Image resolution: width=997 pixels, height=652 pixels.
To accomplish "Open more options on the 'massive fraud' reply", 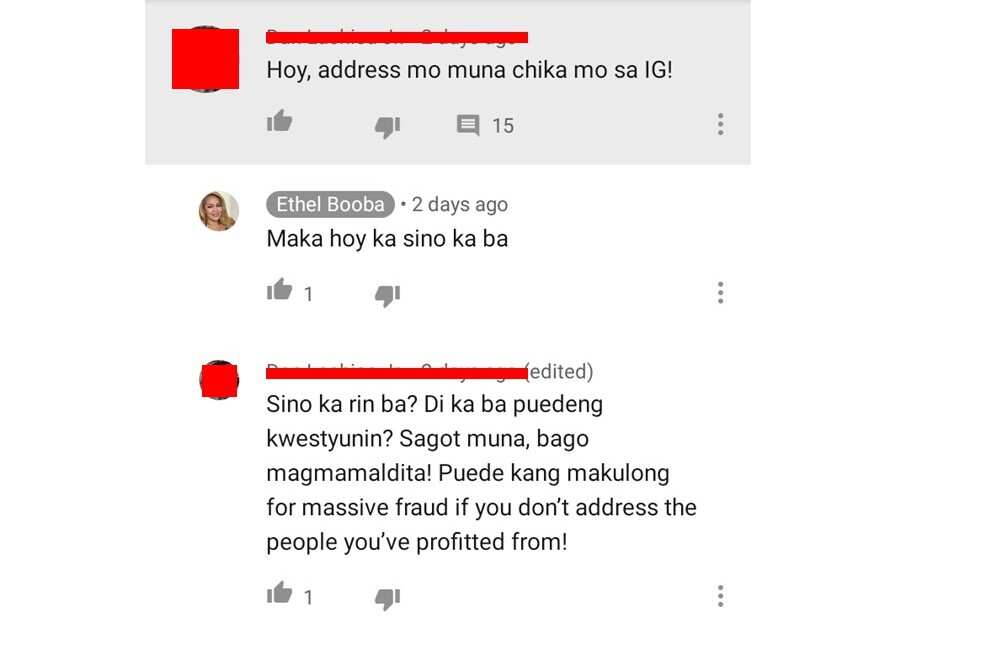I will pos(720,596).
